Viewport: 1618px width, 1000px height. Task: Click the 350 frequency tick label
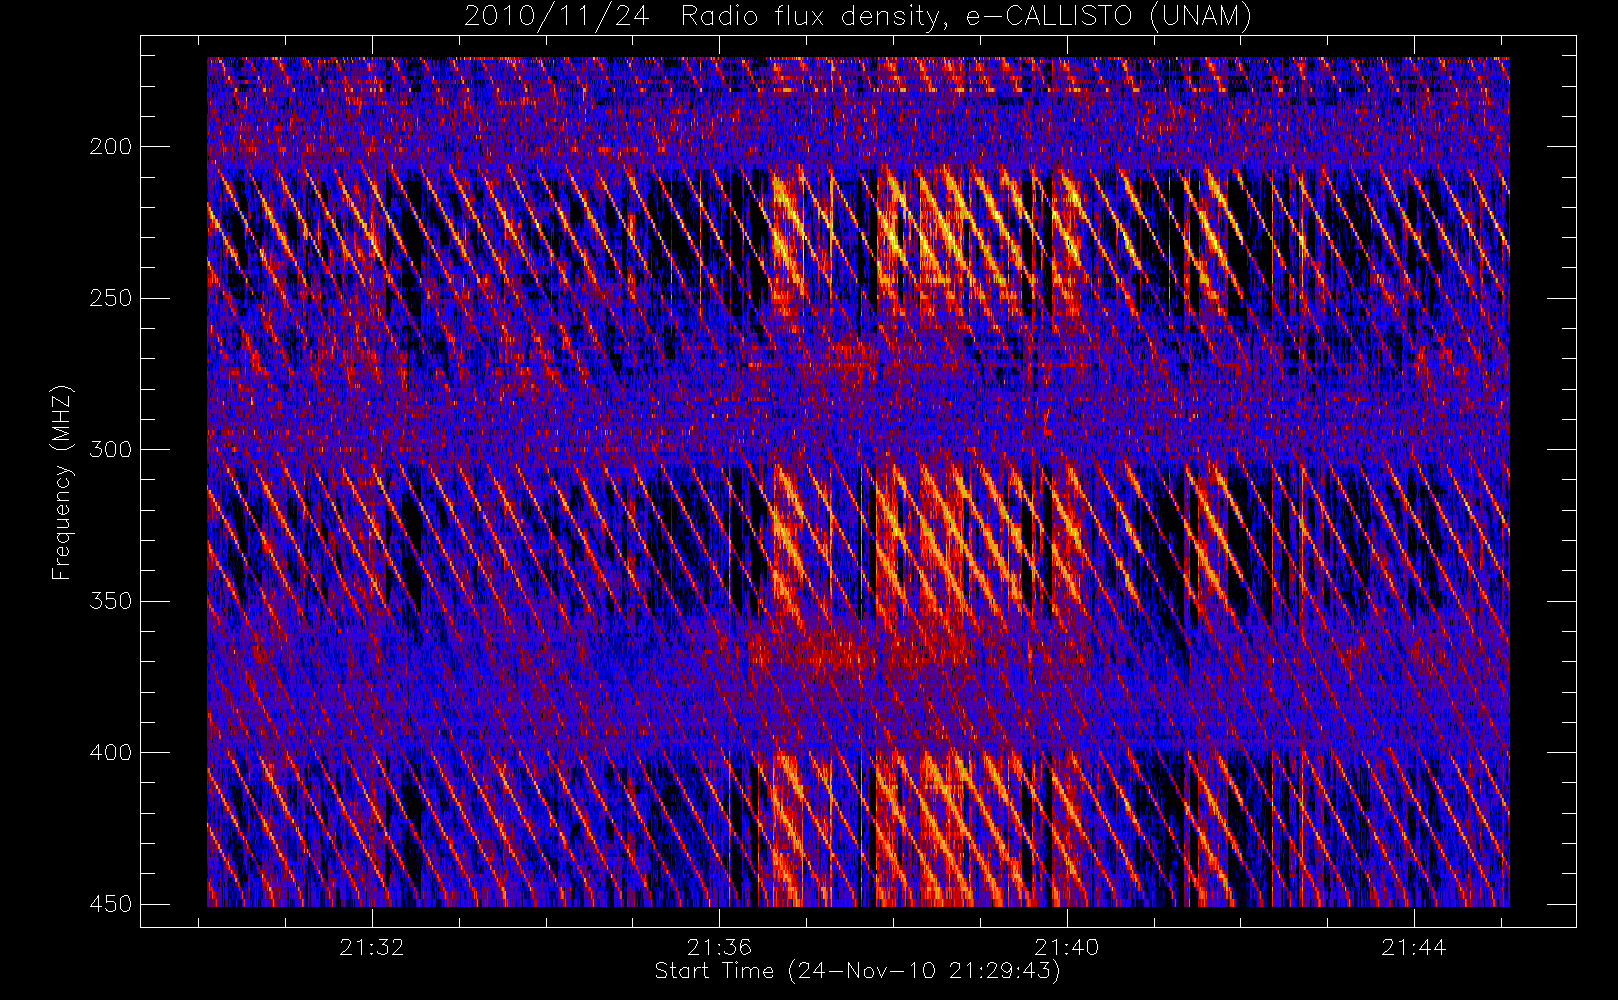coord(110,601)
